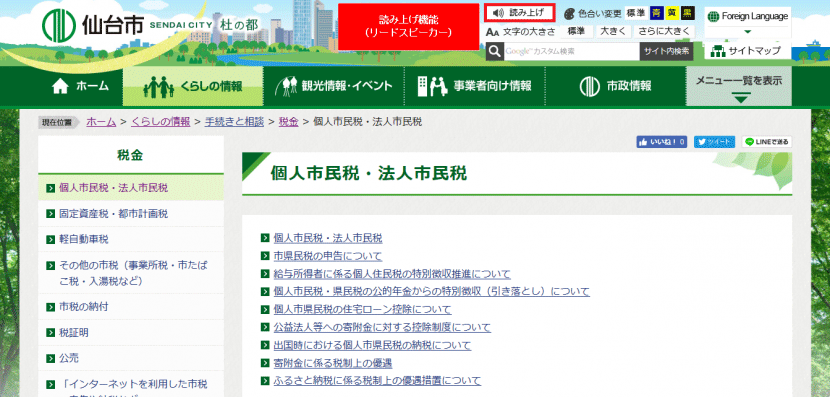
Task: Expand メニュー一覧を表示
Action: [x=739, y=86]
